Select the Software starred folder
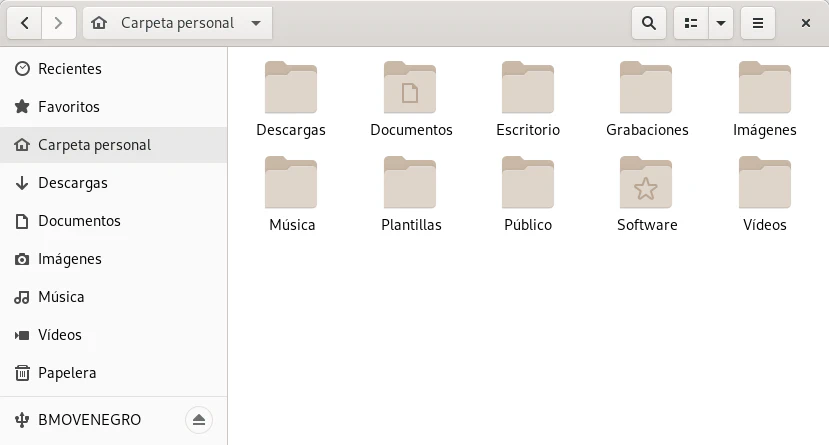Screen dimensions: 829x445 (646, 183)
